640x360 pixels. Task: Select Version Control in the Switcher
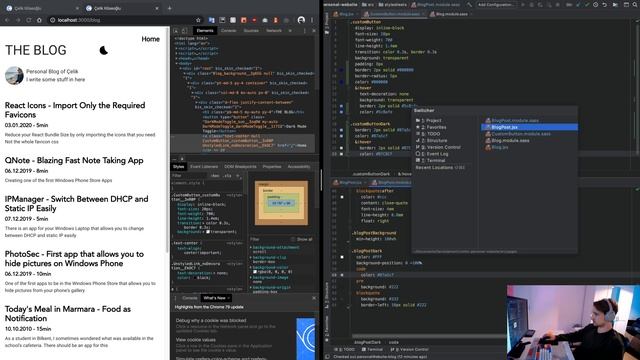[438, 147]
